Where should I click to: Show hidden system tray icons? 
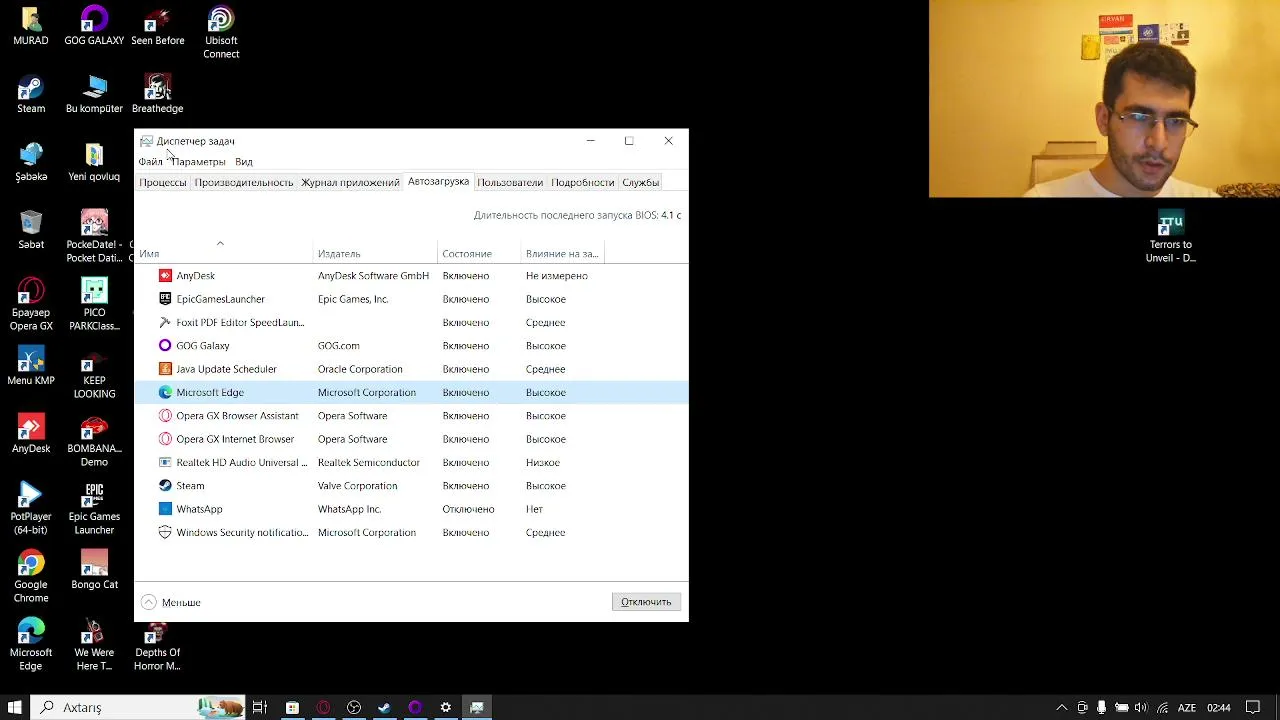tap(1062, 707)
